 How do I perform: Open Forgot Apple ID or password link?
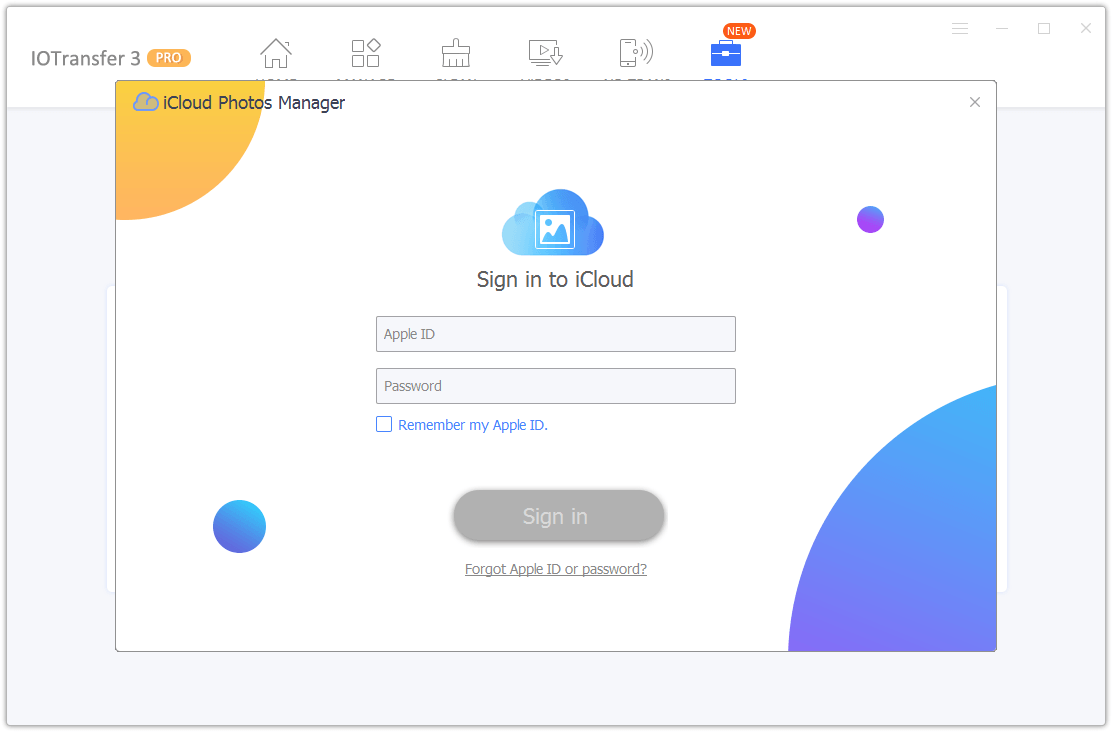(556, 568)
